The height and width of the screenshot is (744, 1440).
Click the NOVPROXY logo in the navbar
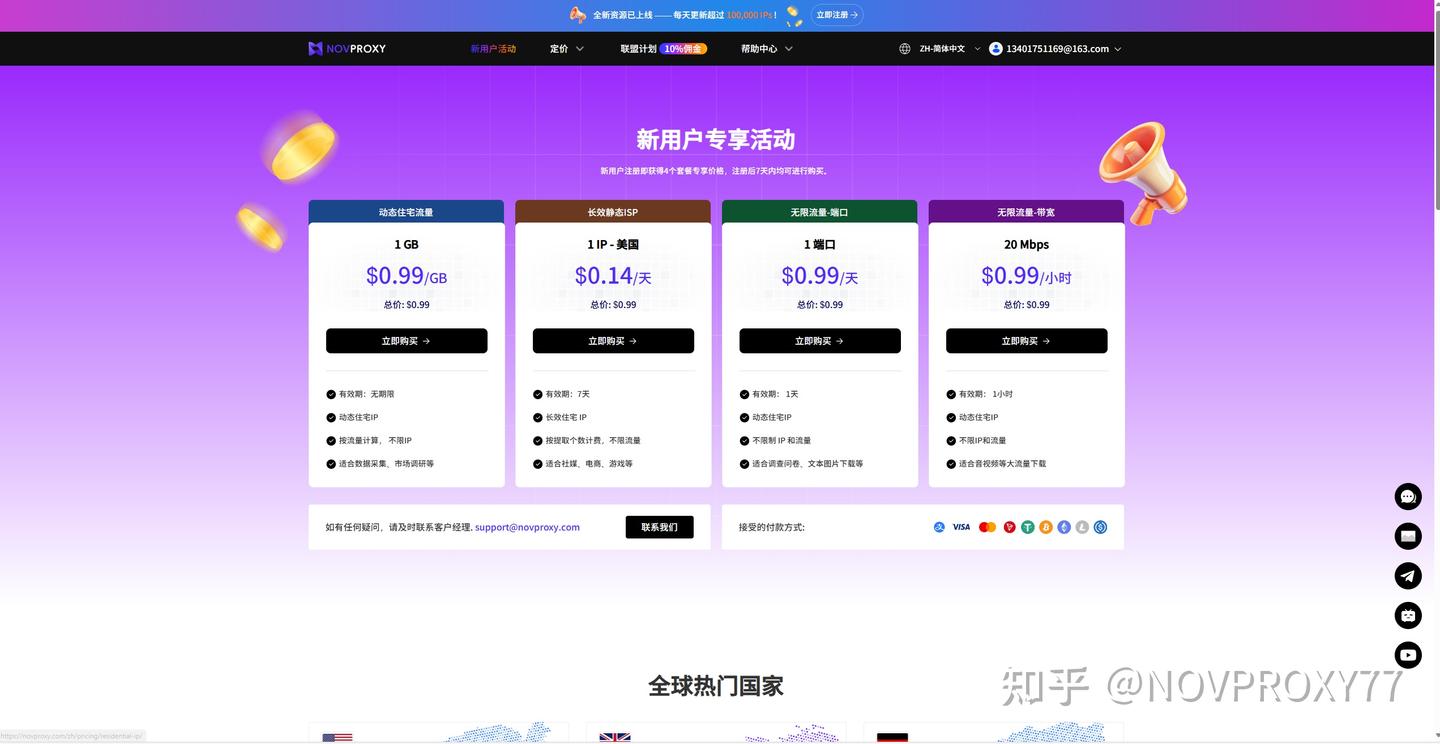[346, 48]
